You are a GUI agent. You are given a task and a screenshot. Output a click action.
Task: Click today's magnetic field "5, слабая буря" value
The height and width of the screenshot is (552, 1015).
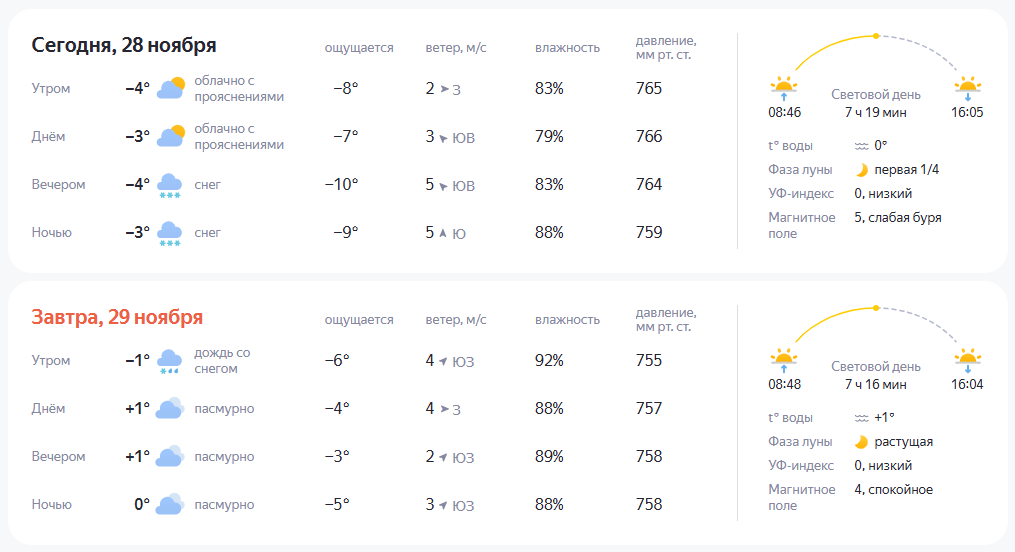898,217
